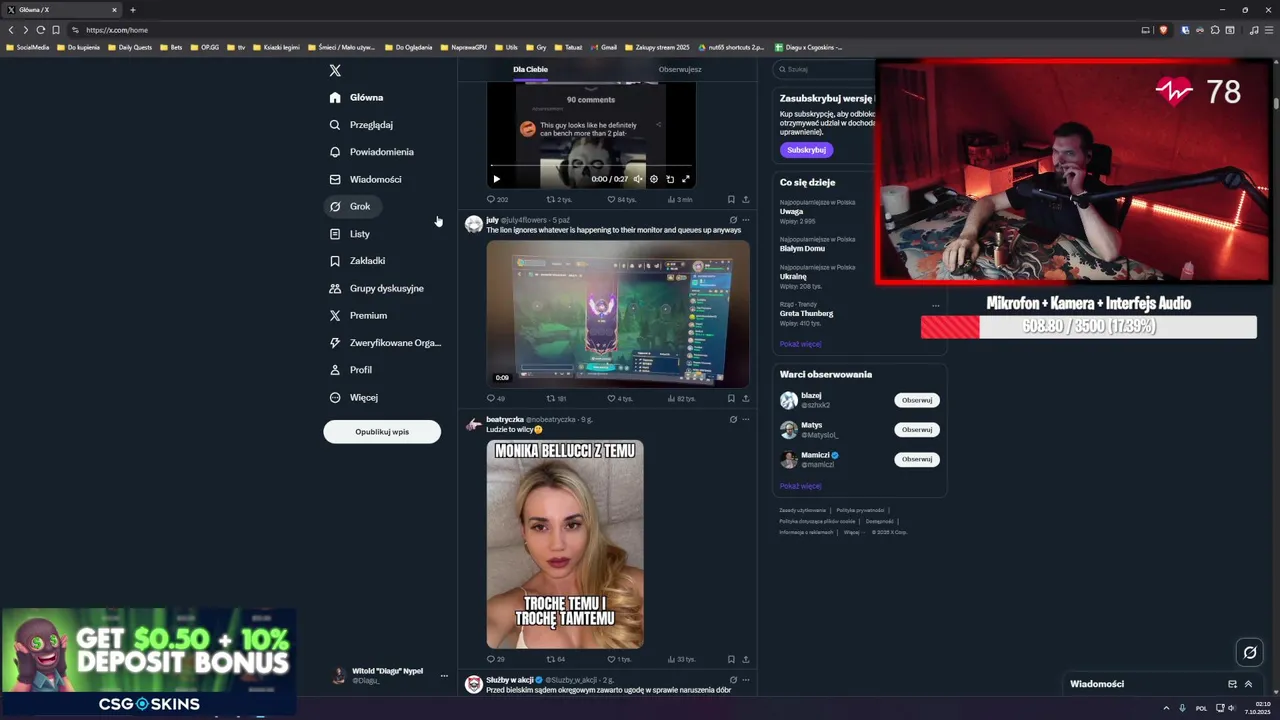Expand the Wiadomości drawer with double chevron
This screenshot has width=1280, height=720.
1248,684
